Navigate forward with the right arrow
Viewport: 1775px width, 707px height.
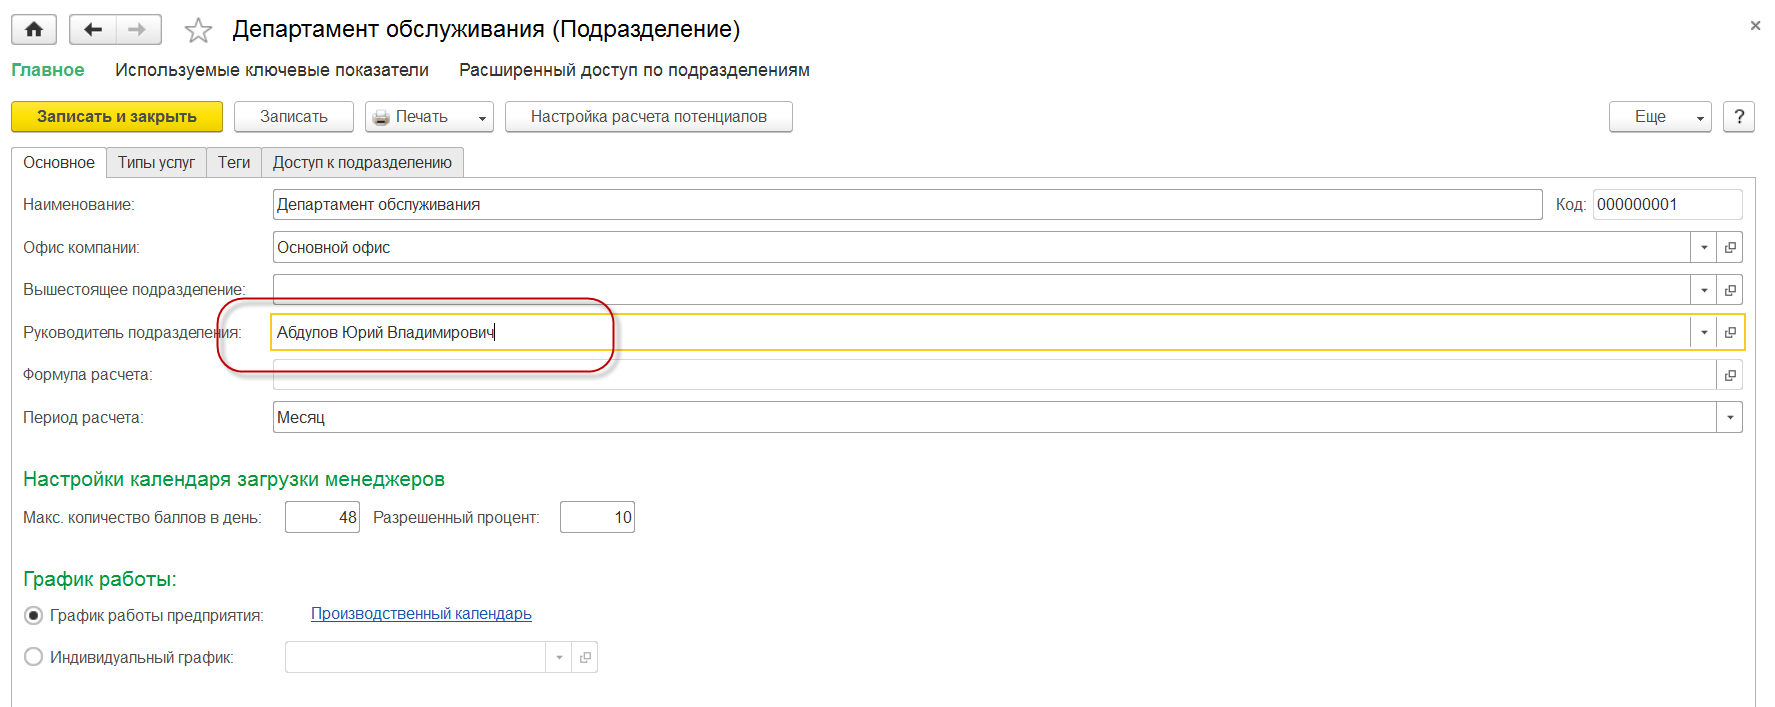[x=138, y=29]
